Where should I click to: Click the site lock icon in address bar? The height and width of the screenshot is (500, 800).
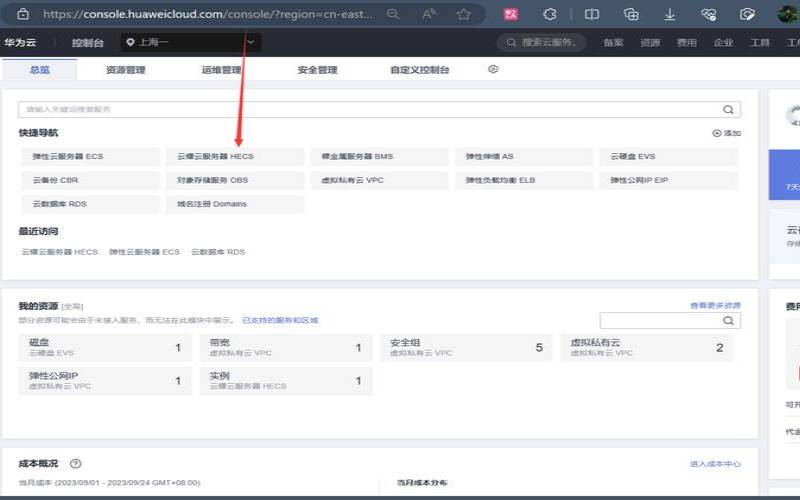pyautogui.click(x=23, y=14)
